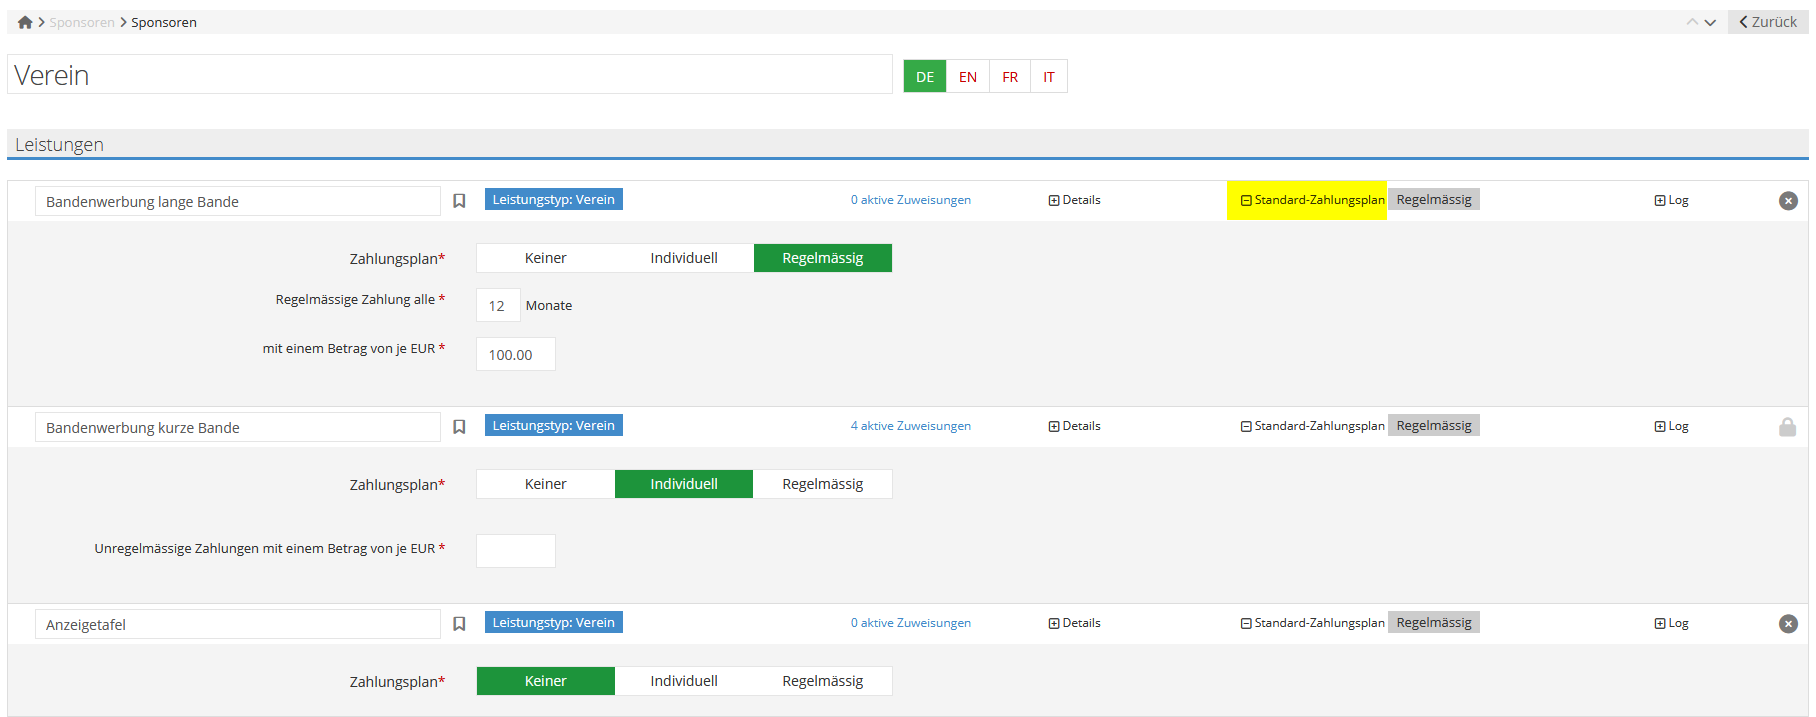Delete the Anzeigetafel entry with the X icon
The image size is (1816, 717).
(1788, 624)
